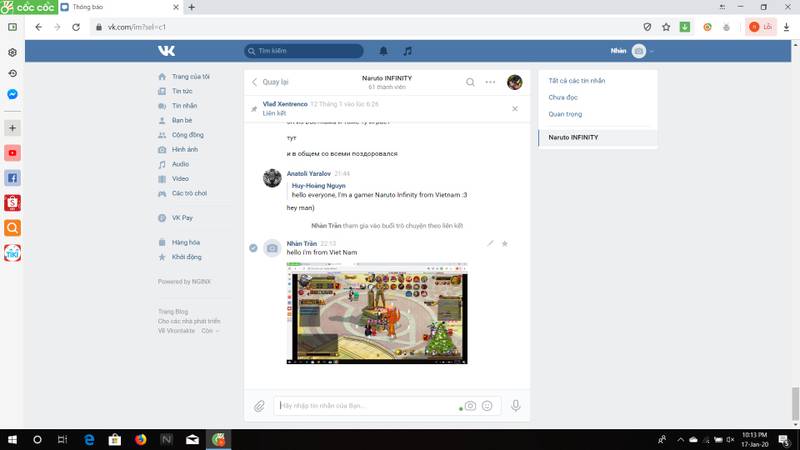
Task: Open notifications bell in VK header
Action: click(383, 51)
